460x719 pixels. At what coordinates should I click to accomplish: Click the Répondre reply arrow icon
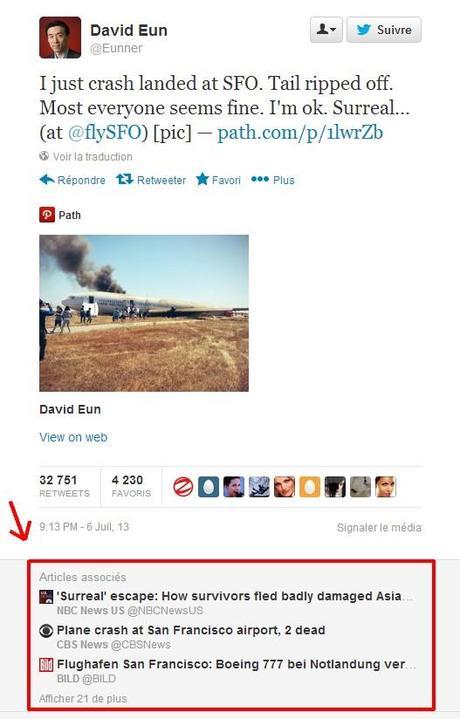pos(47,179)
